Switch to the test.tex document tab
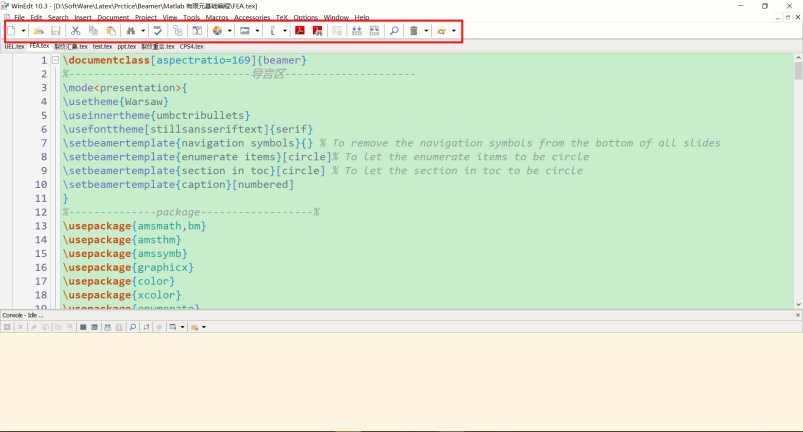Image resolution: width=803 pixels, height=432 pixels. [102, 47]
